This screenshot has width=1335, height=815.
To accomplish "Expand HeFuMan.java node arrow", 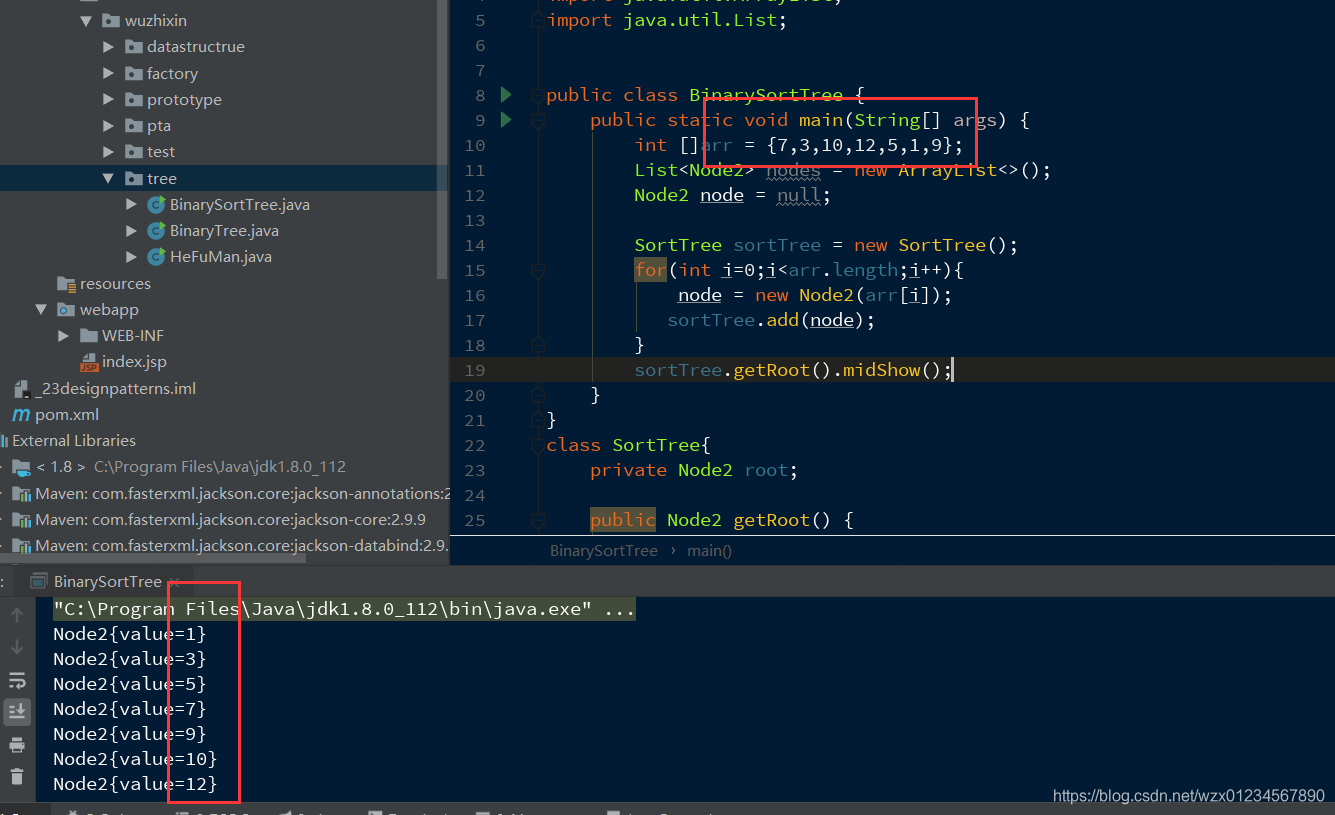I will click(132, 257).
